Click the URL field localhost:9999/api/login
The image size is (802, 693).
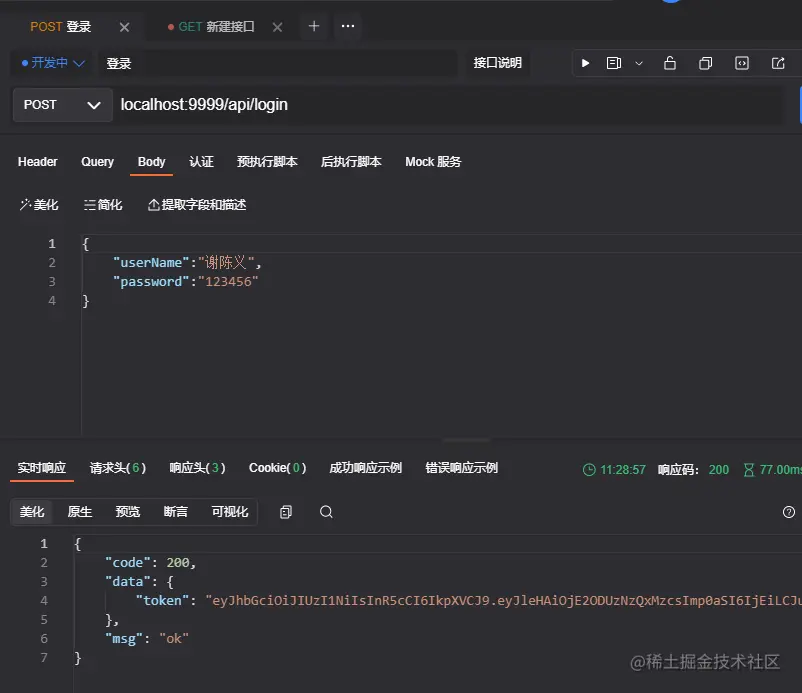(x=450, y=105)
